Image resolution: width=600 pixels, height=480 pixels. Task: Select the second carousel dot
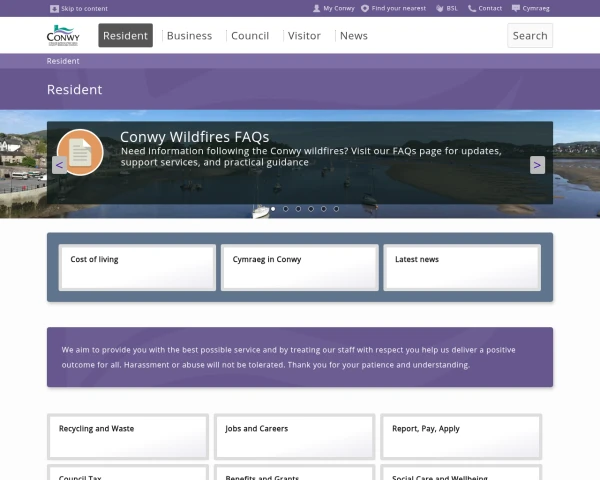pyautogui.click(x=285, y=209)
